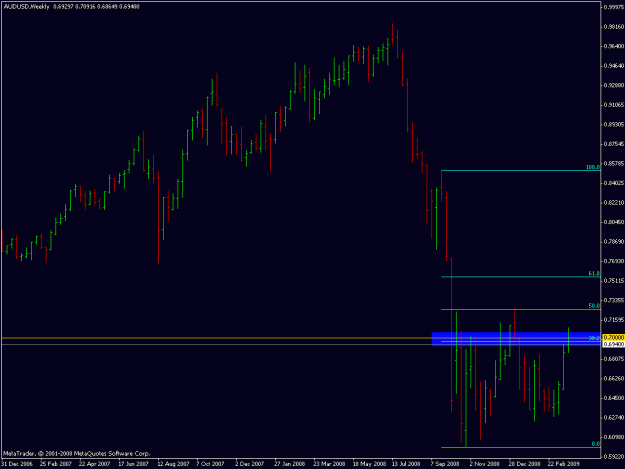Click the 18 May 2008 date label

point(368,464)
